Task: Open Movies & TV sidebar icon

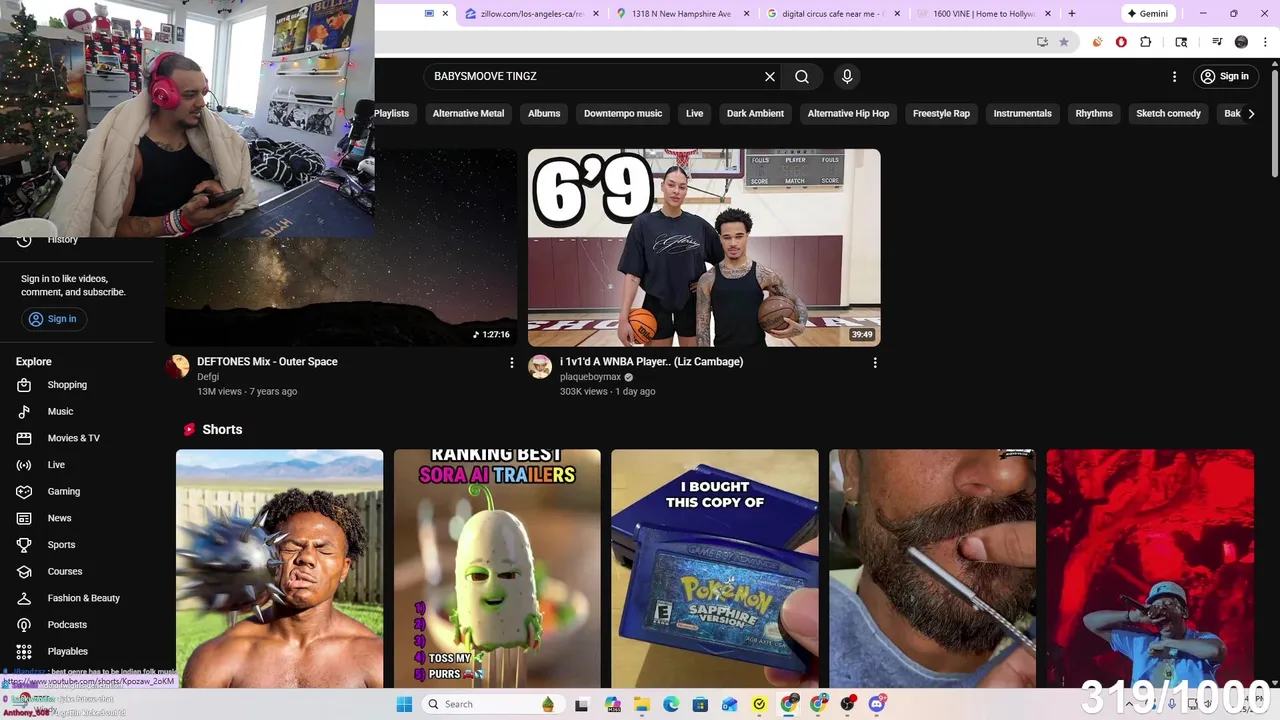Action: (x=24, y=438)
